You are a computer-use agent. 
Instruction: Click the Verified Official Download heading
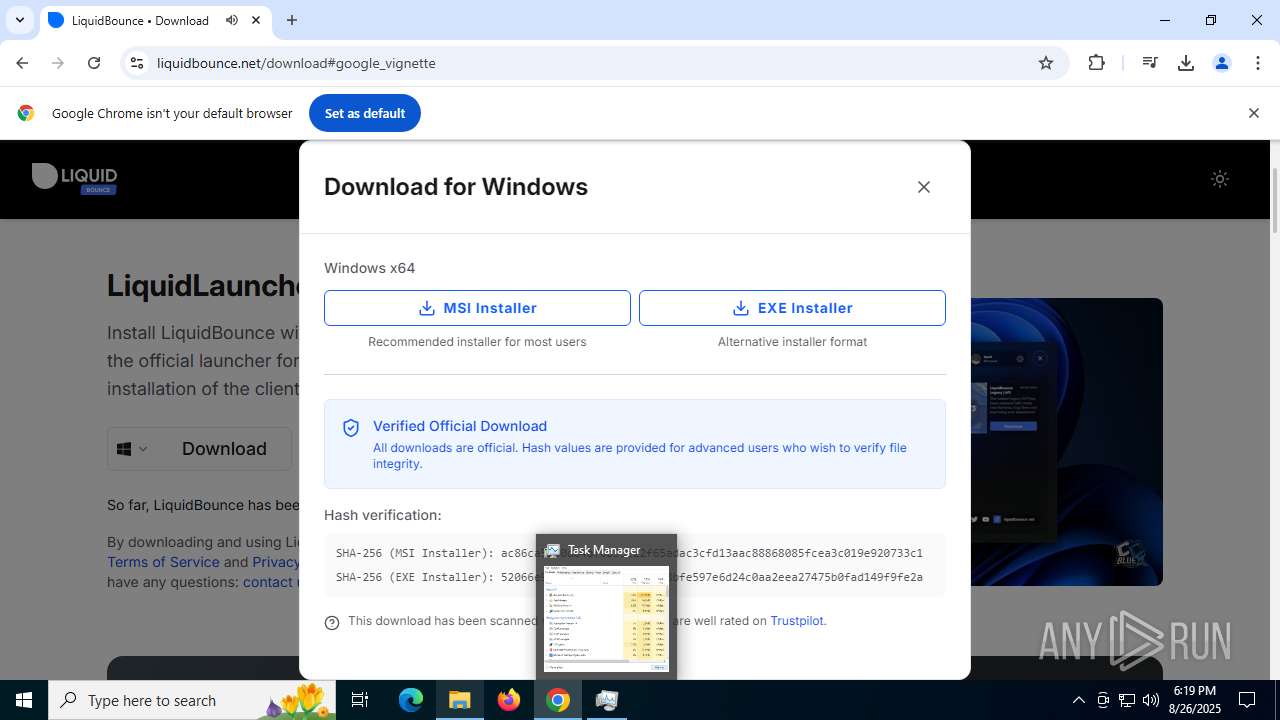click(x=460, y=426)
